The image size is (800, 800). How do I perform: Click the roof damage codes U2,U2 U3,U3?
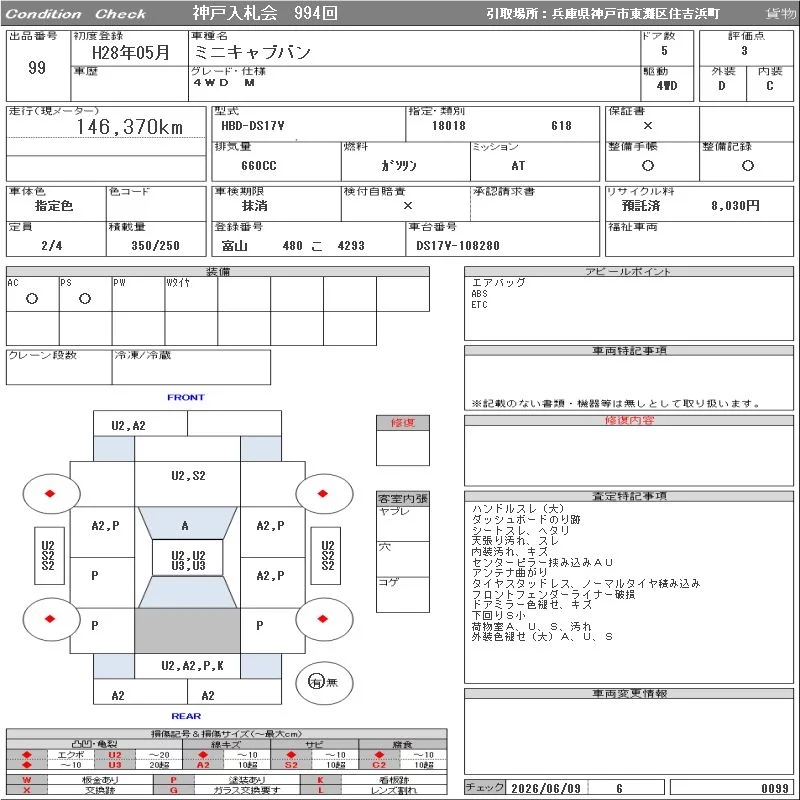188,560
